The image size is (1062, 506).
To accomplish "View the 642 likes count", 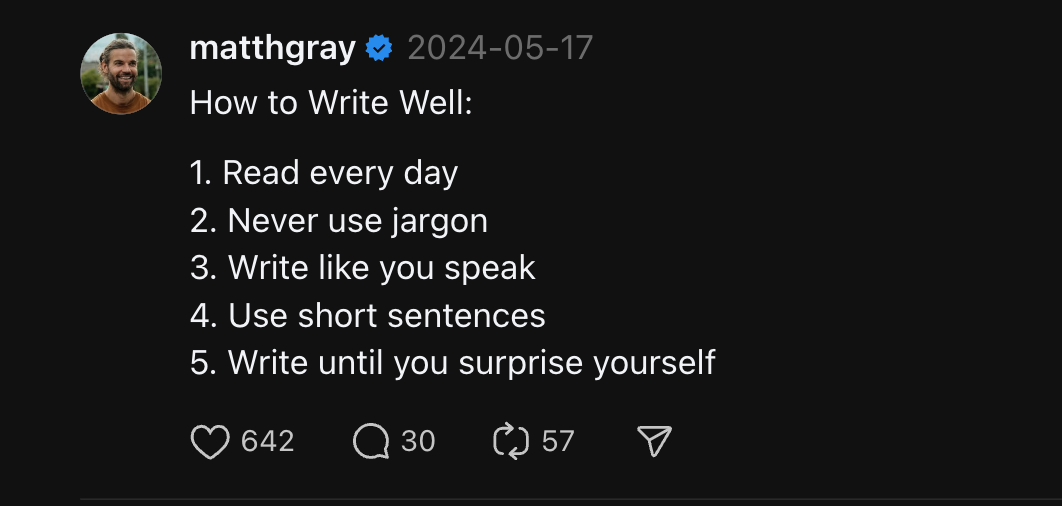I will (268, 442).
